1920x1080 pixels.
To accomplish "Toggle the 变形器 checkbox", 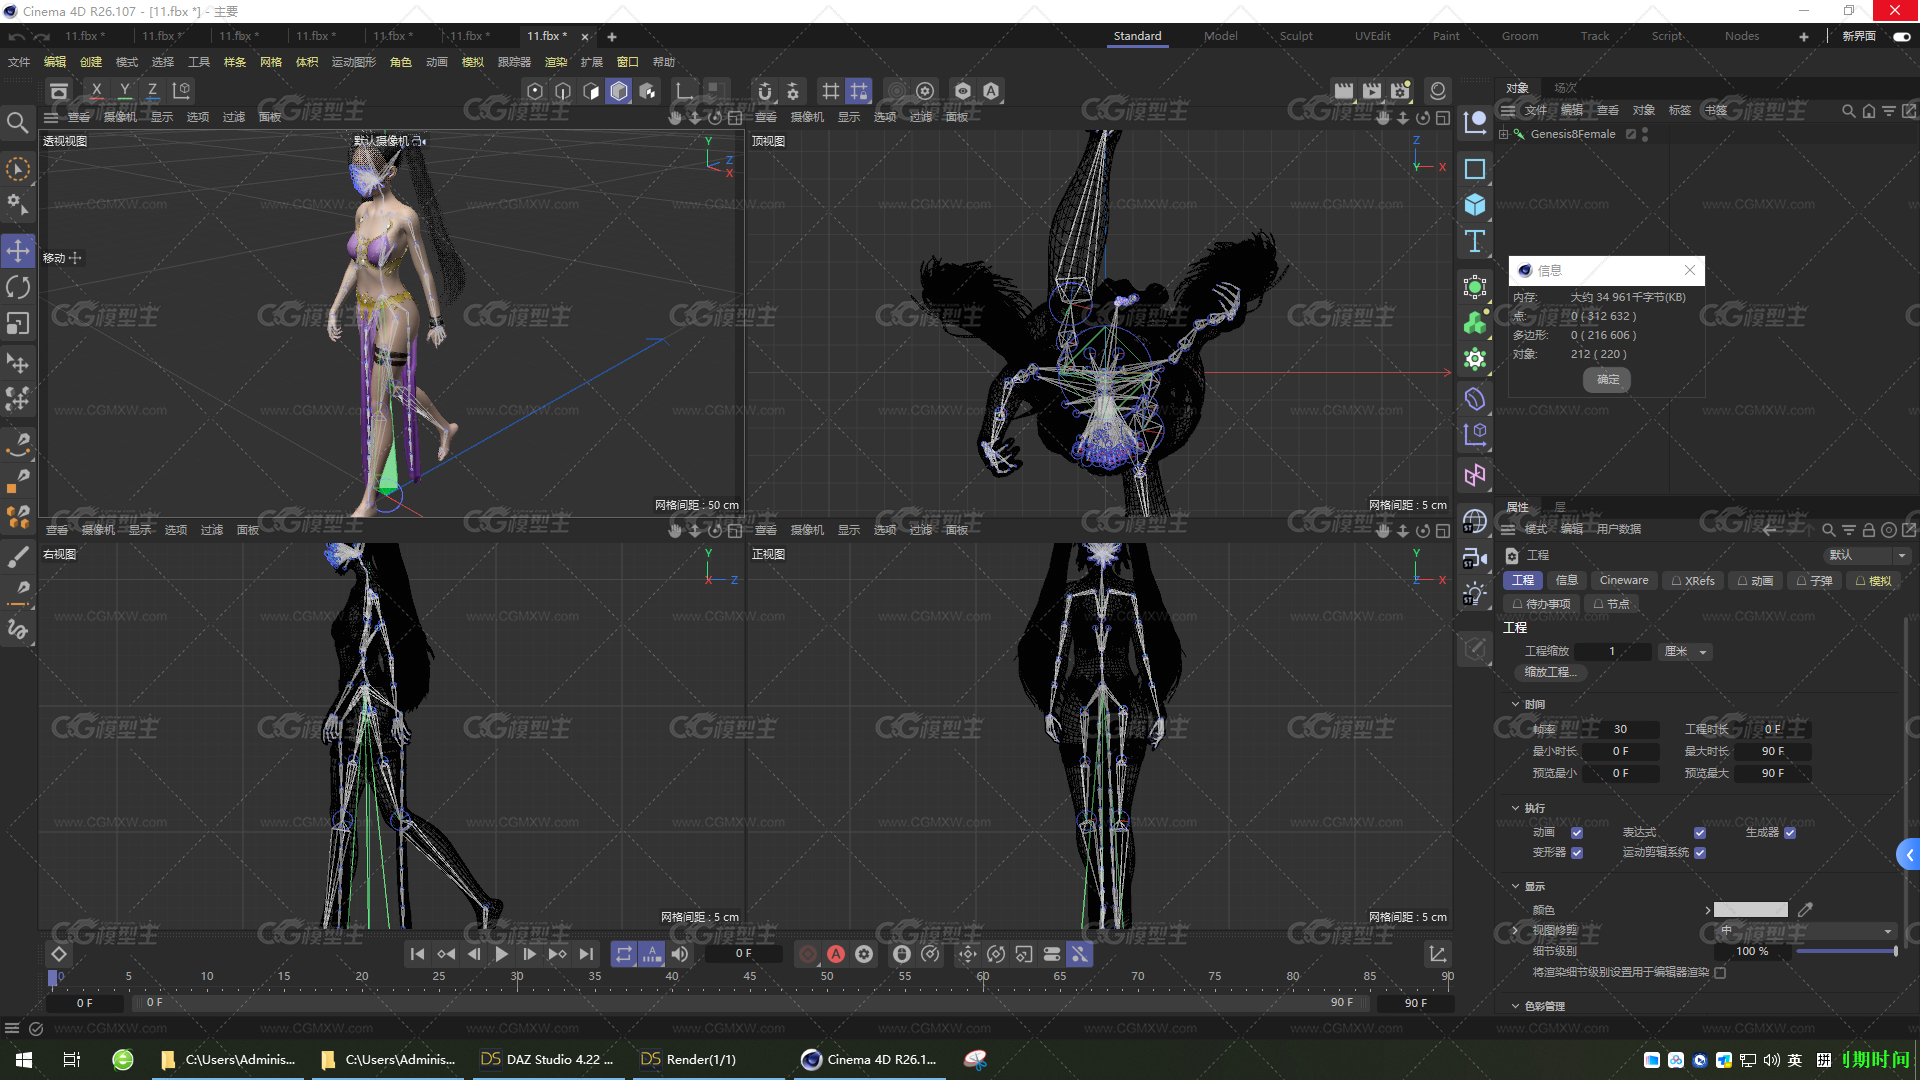I will 1577,853.
